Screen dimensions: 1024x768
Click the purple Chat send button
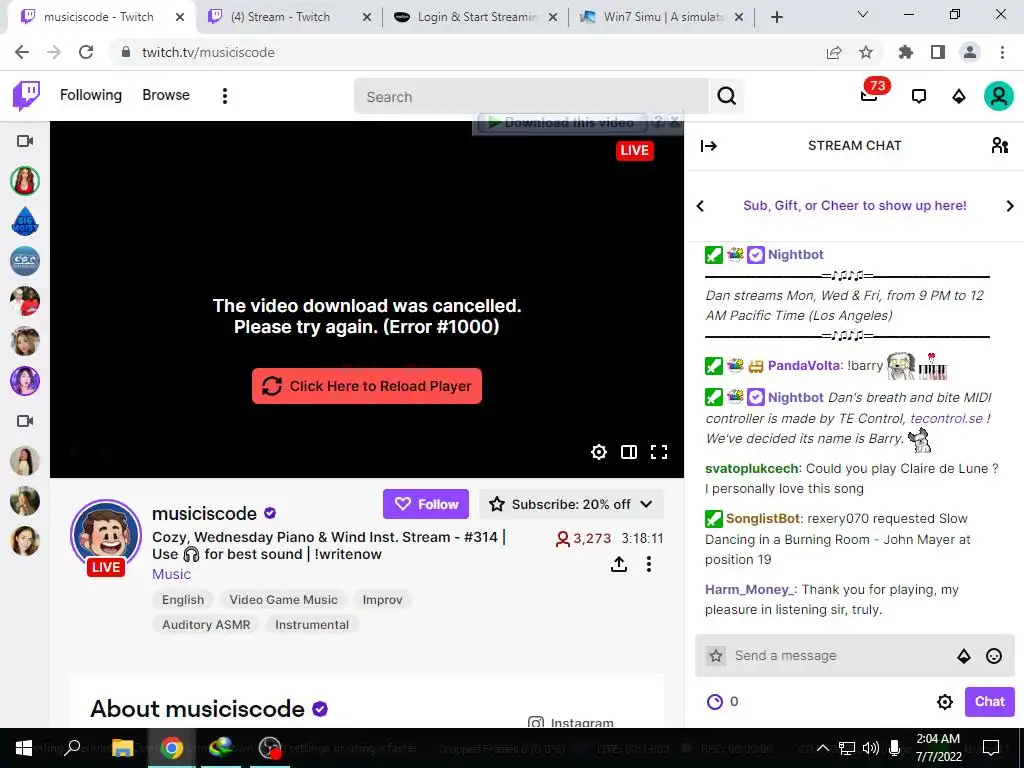[989, 701]
